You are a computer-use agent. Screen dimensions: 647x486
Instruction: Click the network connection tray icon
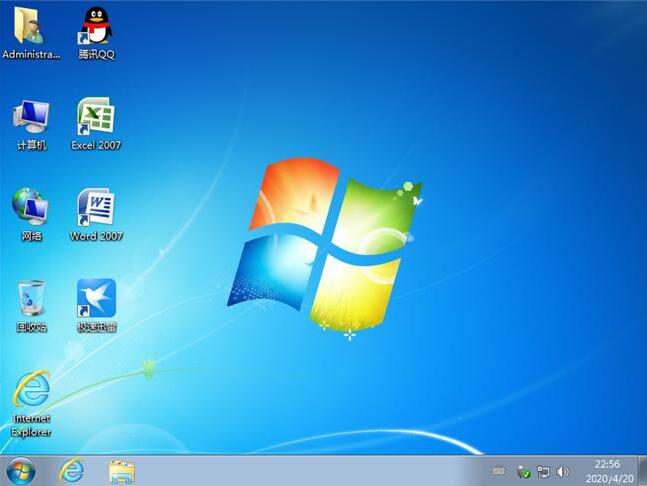[x=543, y=472]
